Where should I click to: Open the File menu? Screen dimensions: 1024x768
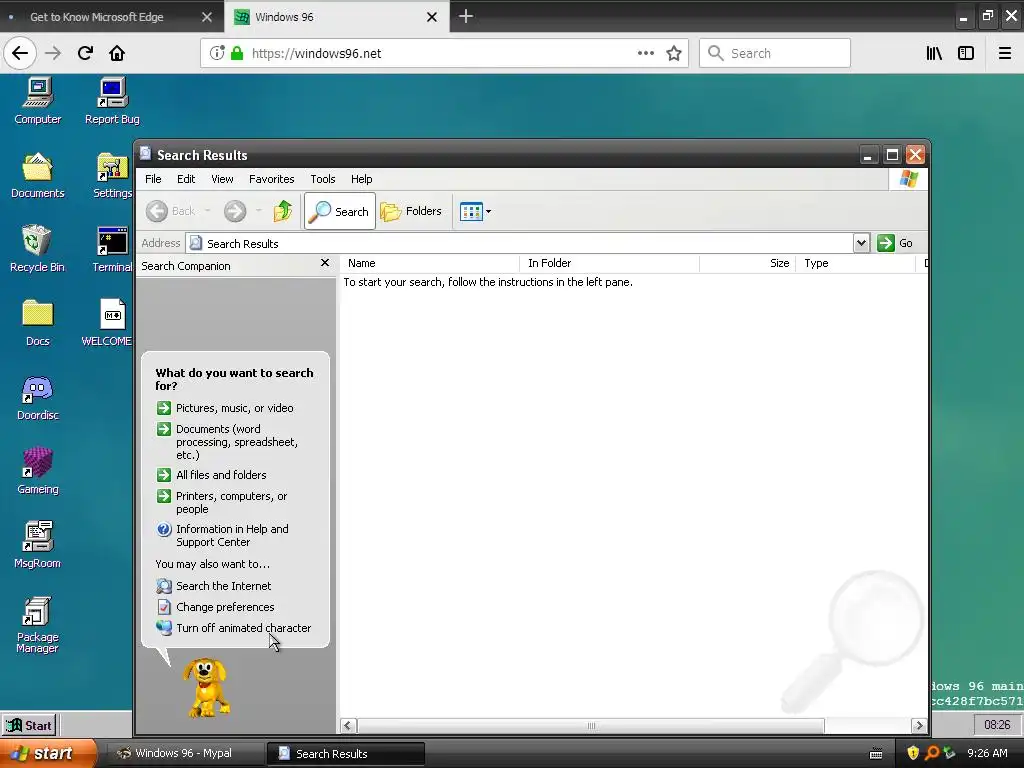153,179
